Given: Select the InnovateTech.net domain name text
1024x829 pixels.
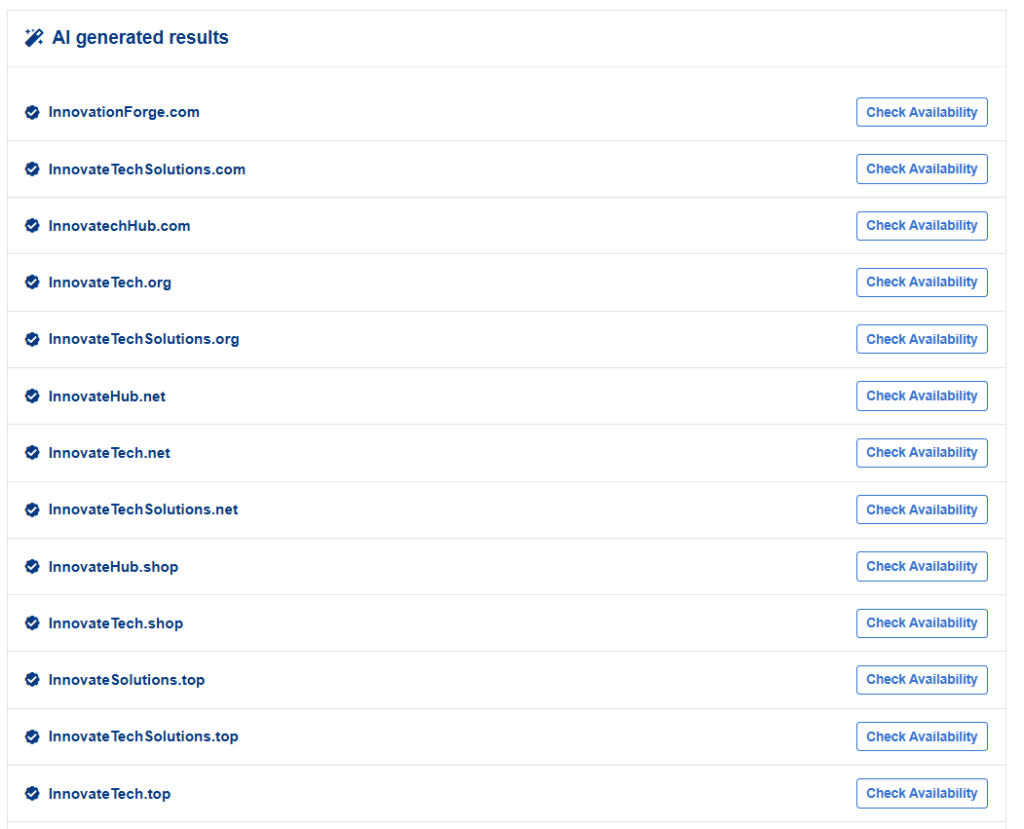Looking at the screenshot, I should click(109, 453).
